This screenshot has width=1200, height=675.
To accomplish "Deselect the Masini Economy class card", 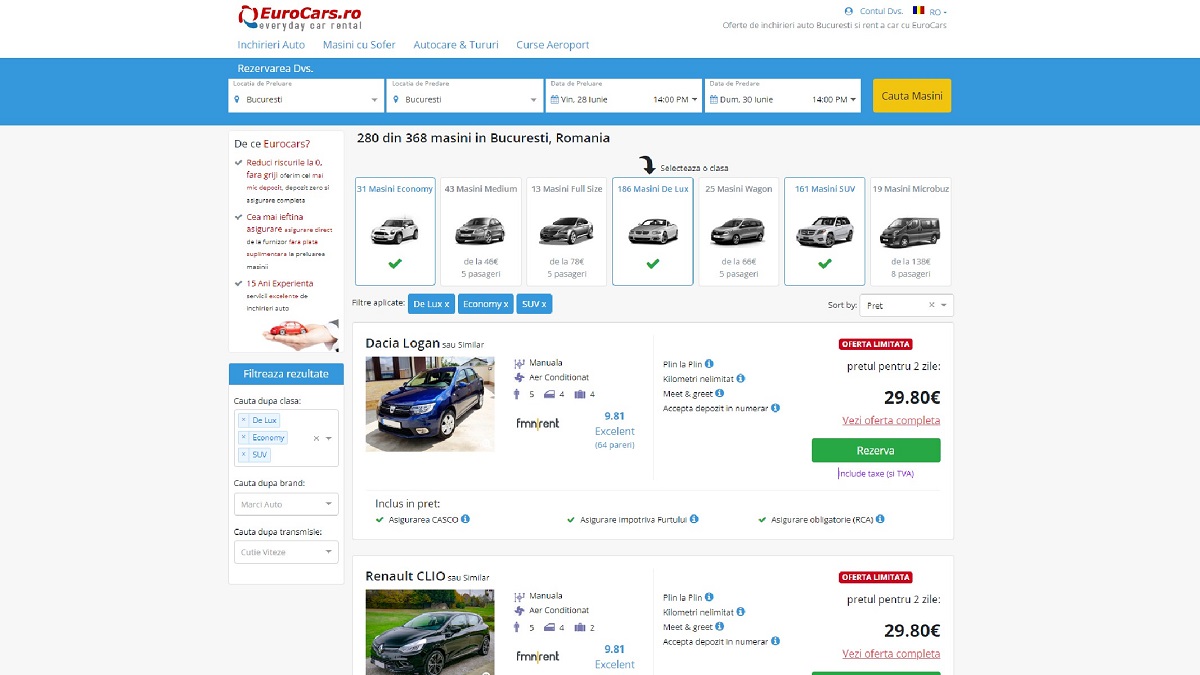I will pyautogui.click(x=395, y=231).
